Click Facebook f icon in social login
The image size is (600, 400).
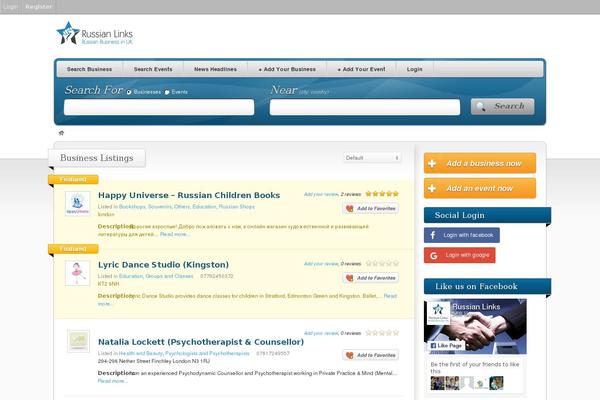[x=433, y=235]
